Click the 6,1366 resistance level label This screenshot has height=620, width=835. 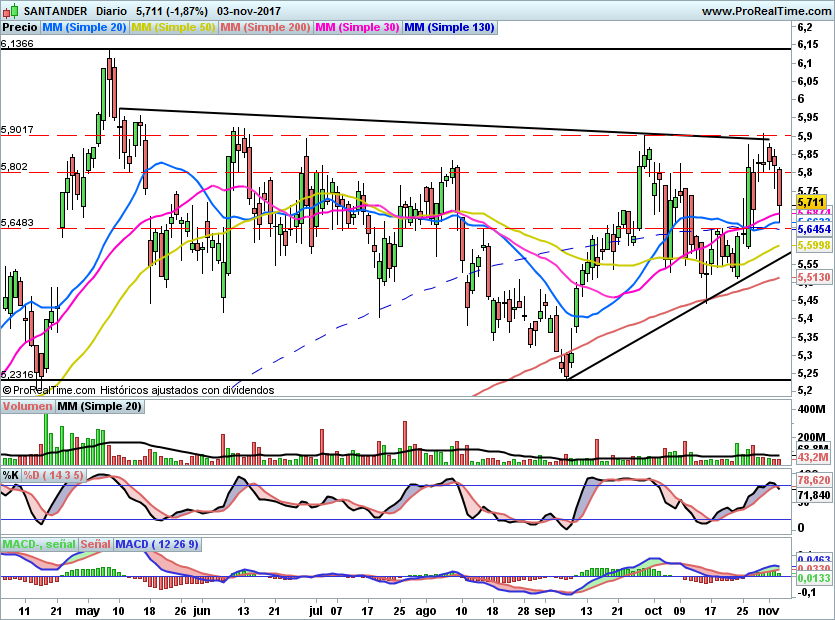pos(17,44)
